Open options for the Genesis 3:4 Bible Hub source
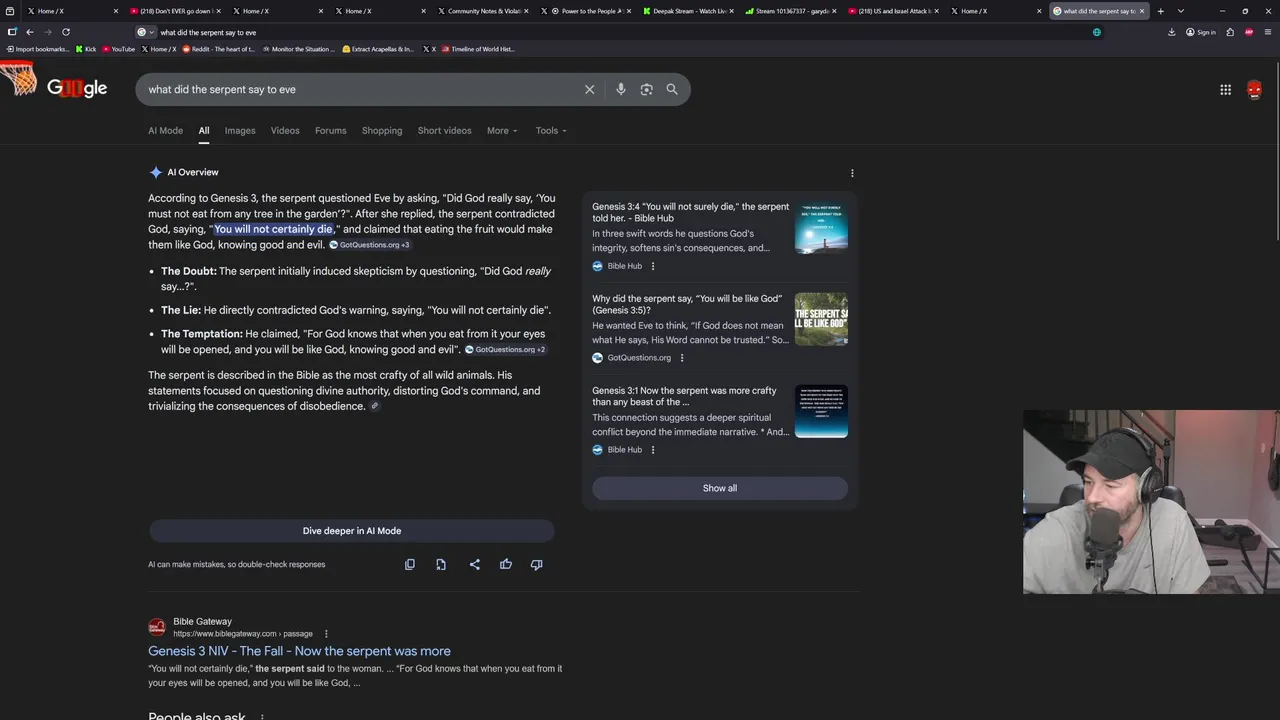Viewport: 1280px width, 720px height. point(653,266)
